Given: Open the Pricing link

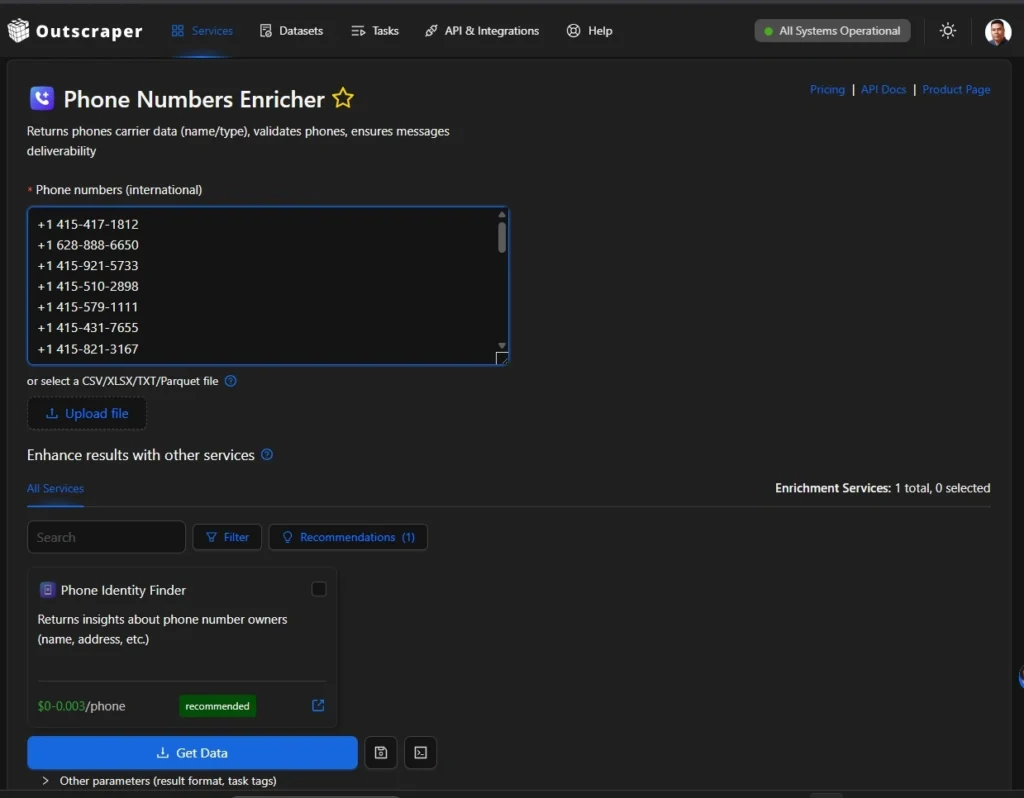Looking at the screenshot, I should click(827, 89).
